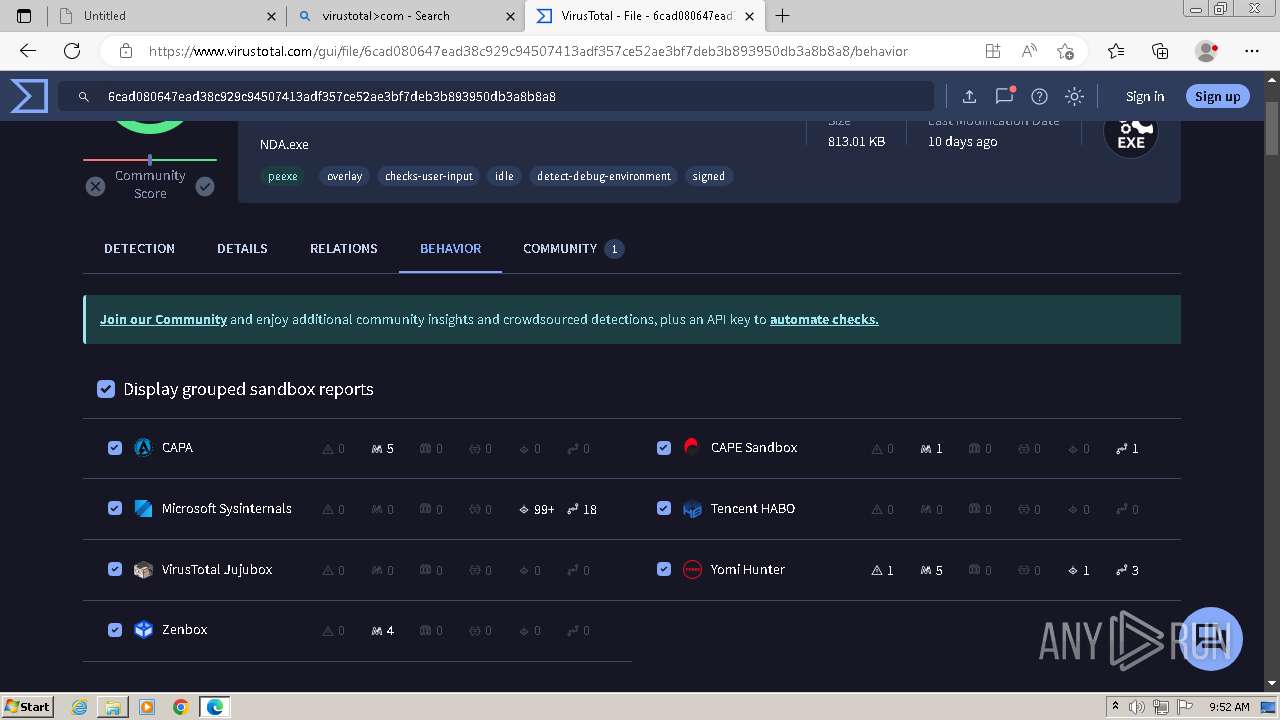Open Chrome from the taskbar
1280x720 pixels.
click(180, 707)
